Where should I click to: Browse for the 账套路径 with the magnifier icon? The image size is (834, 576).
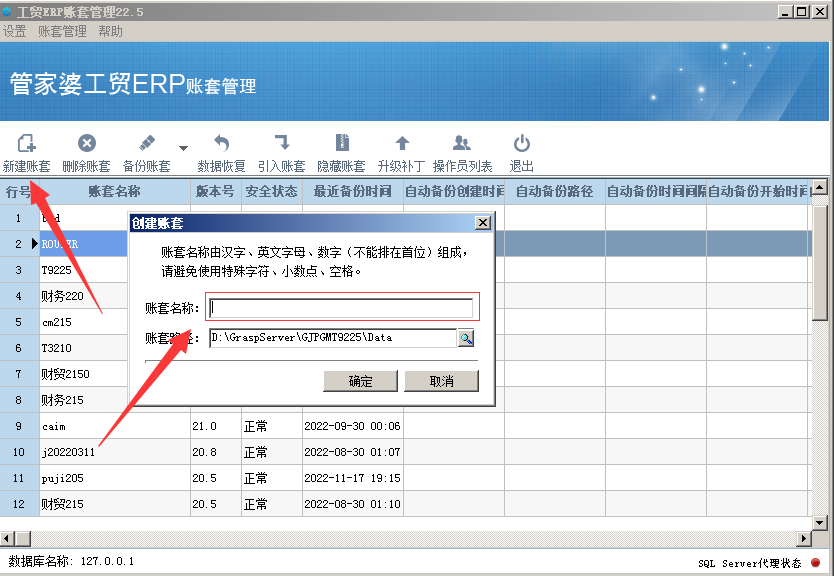point(466,338)
